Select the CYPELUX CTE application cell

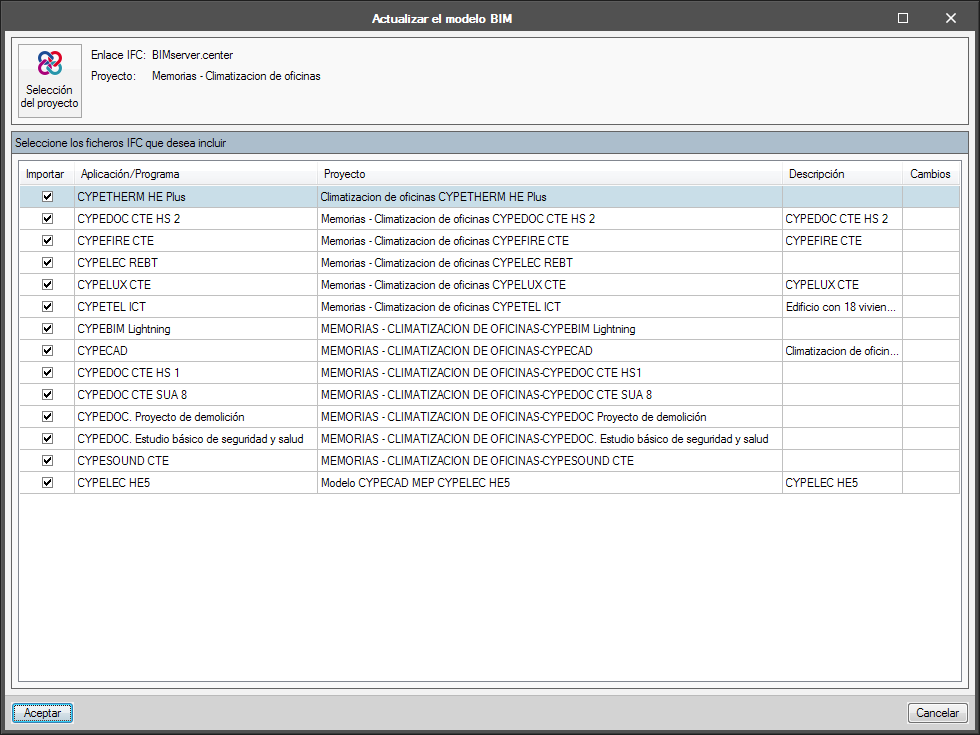[x=196, y=284]
